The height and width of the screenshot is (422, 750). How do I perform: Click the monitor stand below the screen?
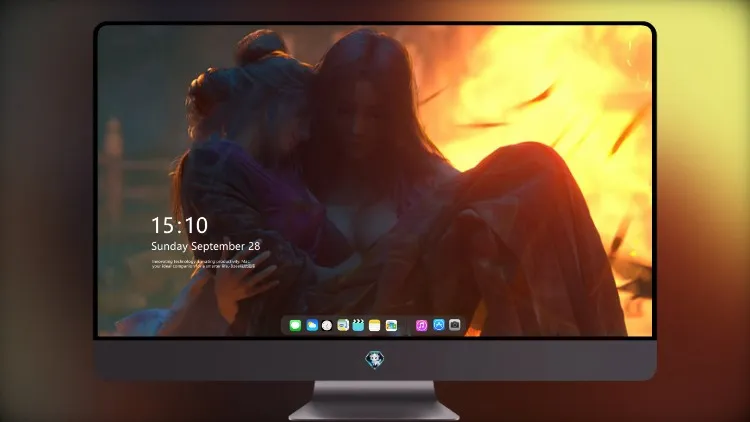374,400
